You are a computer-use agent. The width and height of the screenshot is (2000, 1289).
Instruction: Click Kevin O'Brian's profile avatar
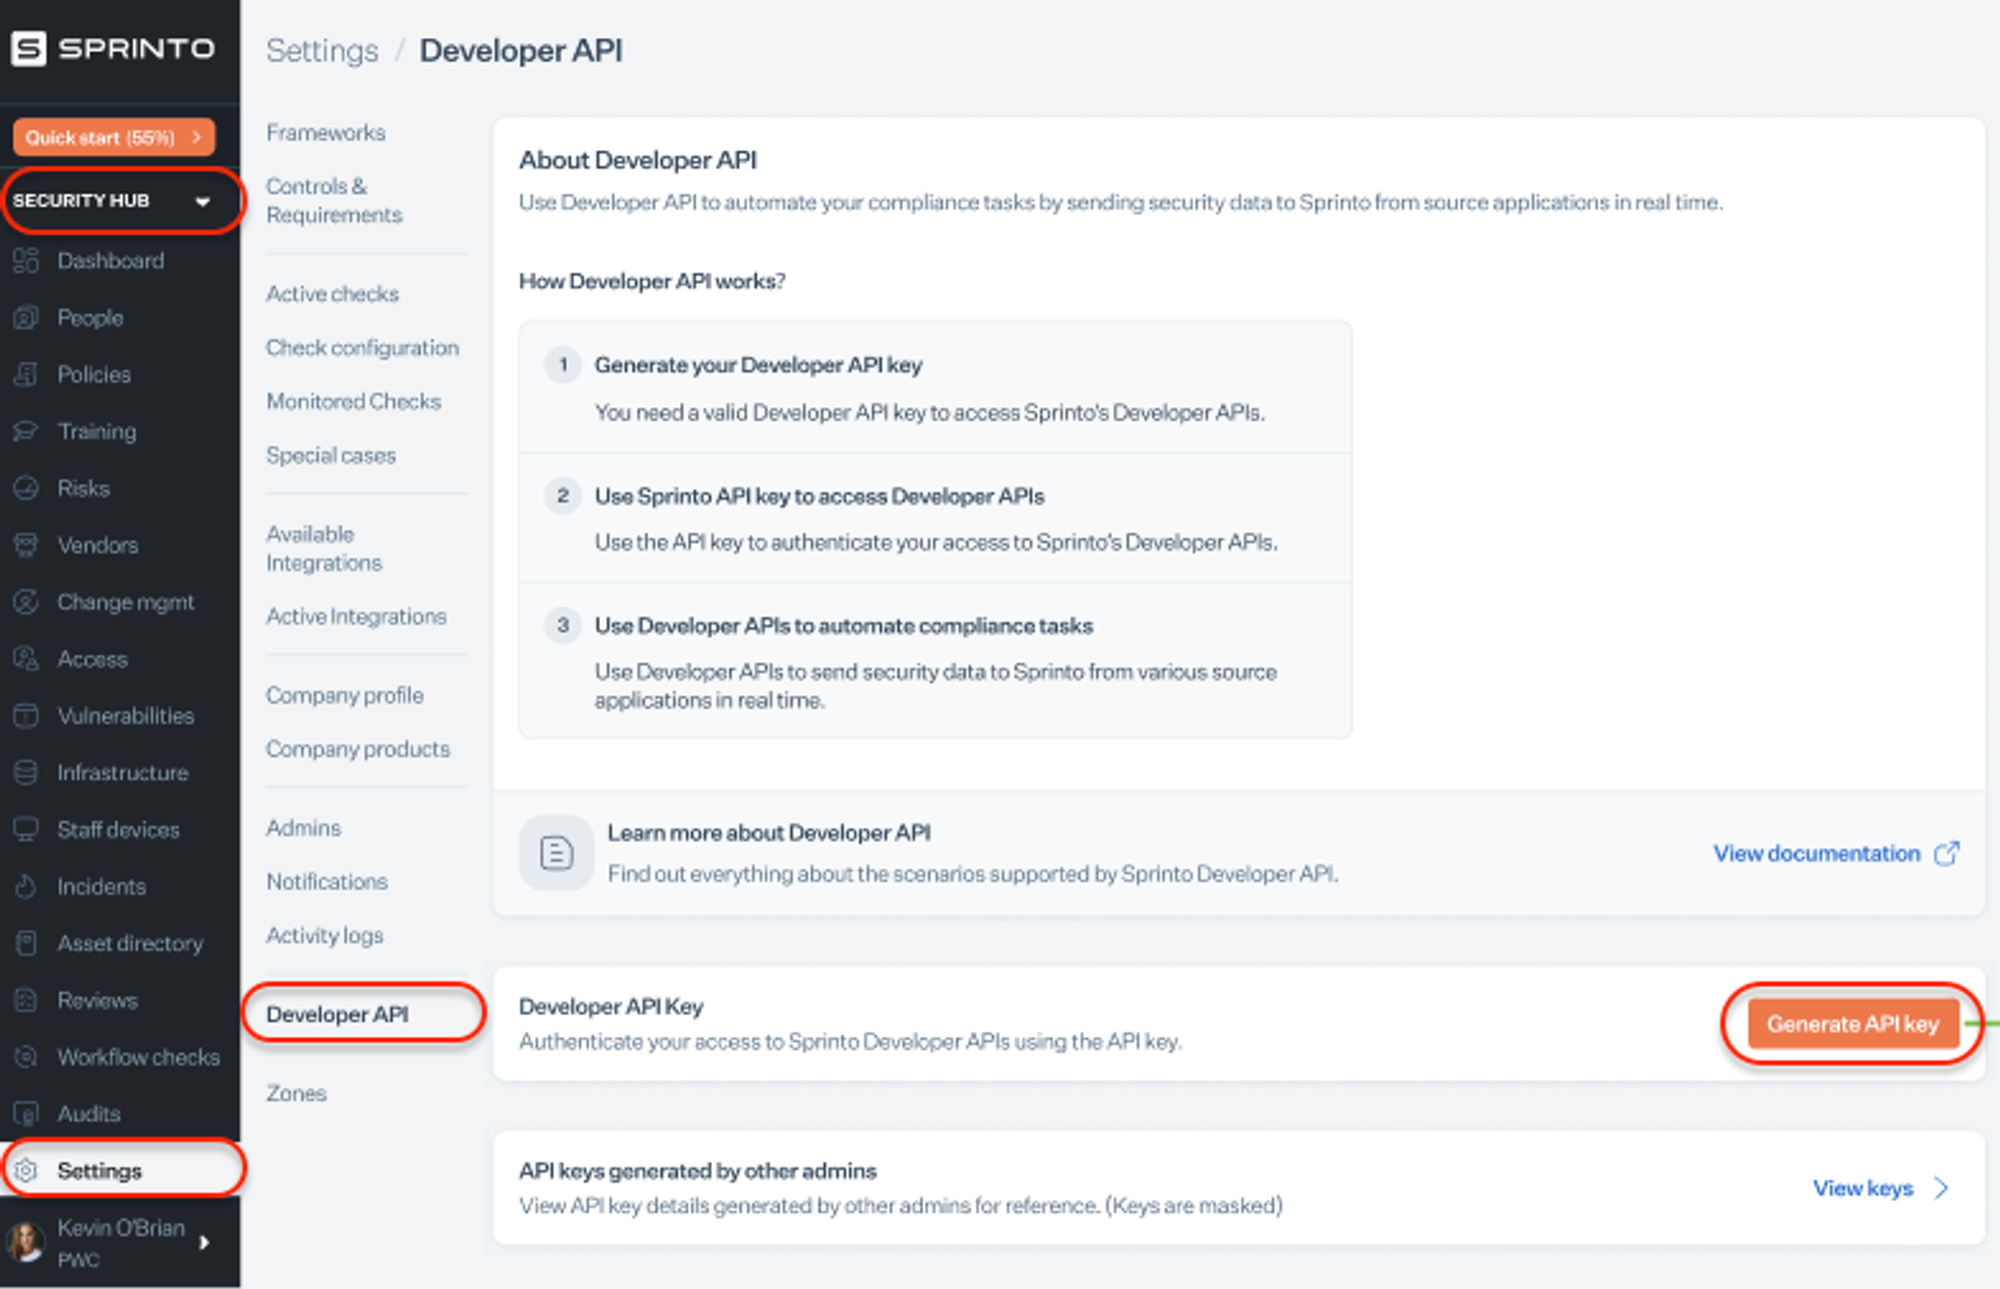[x=26, y=1242]
